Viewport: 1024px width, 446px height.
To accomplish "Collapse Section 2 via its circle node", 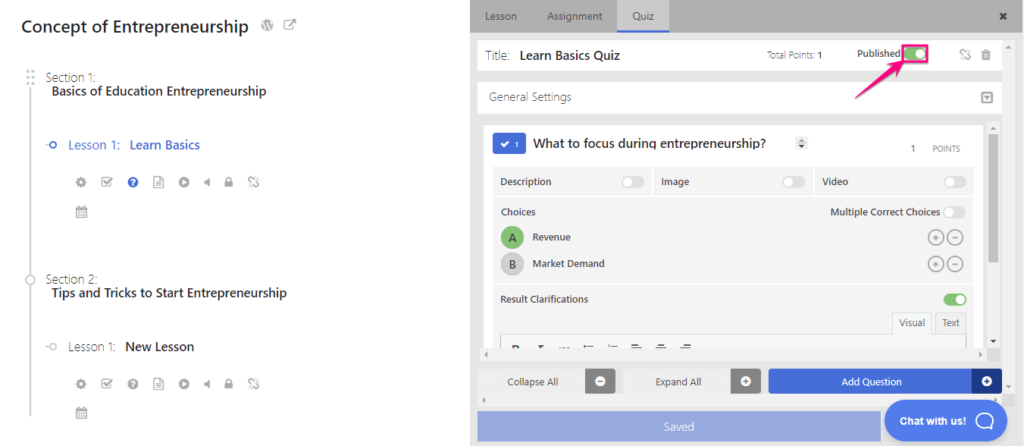I will 30,279.
